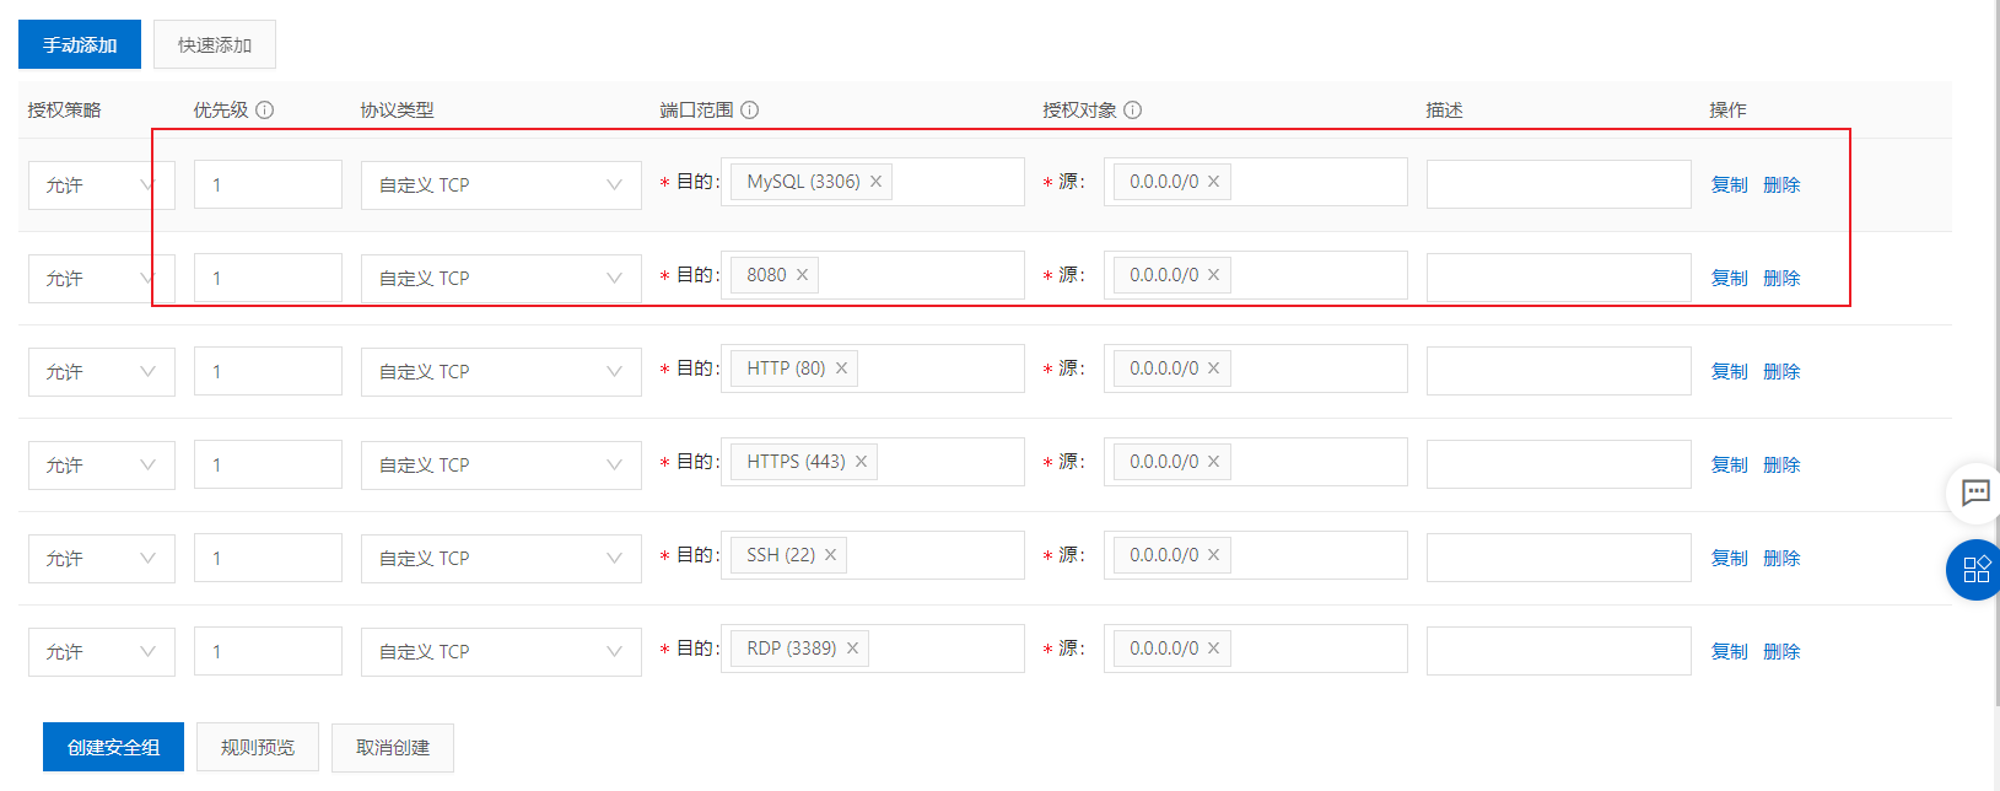2000x791 pixels.
Task: Open 允许 policy dropdown in RDP (3389) row
Action: pyautogui.click(x=101, y=652)
